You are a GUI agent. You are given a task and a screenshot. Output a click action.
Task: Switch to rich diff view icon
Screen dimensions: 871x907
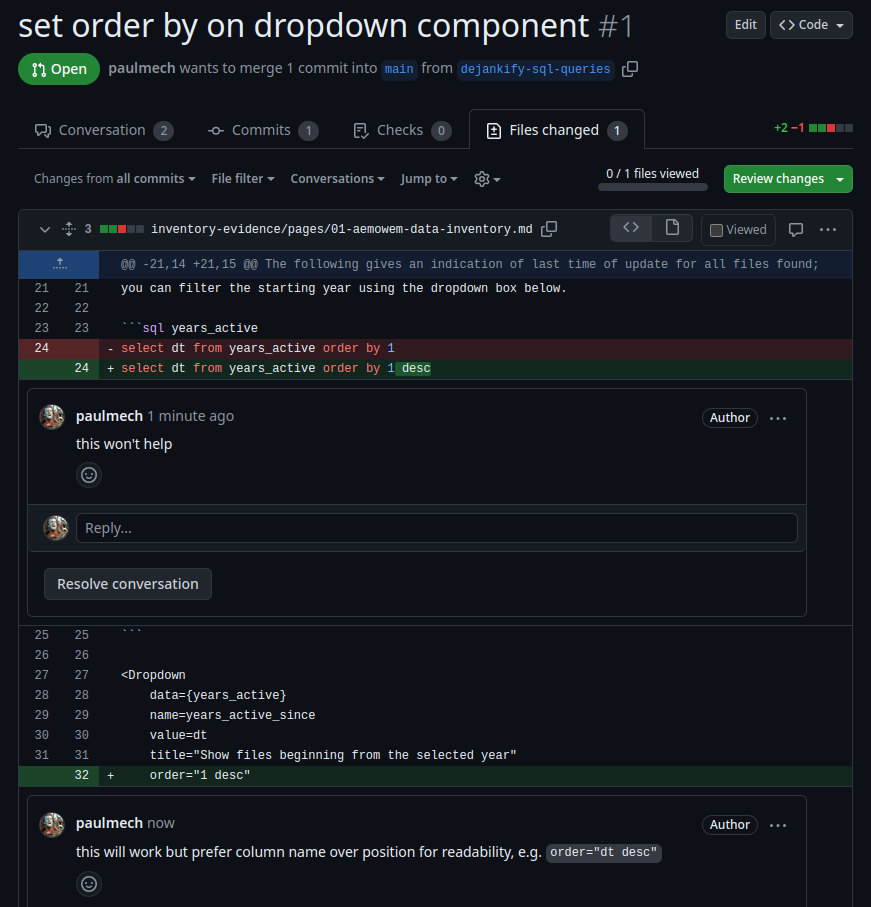[x=672, y=227]
